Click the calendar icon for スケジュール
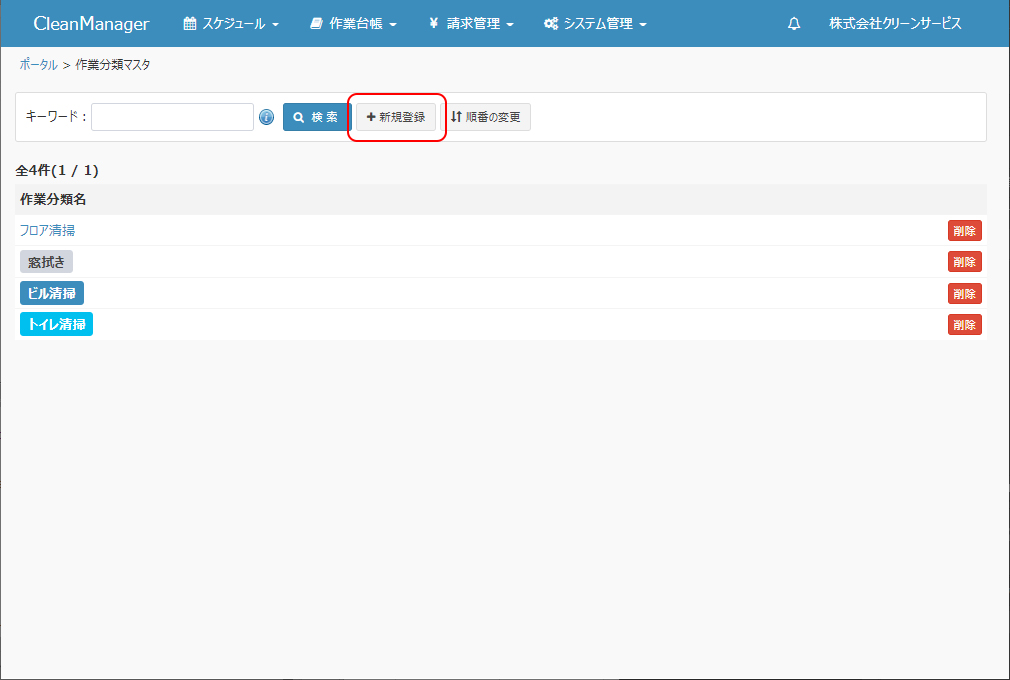Screen dimensions: 1010x680 click(190, 24)
